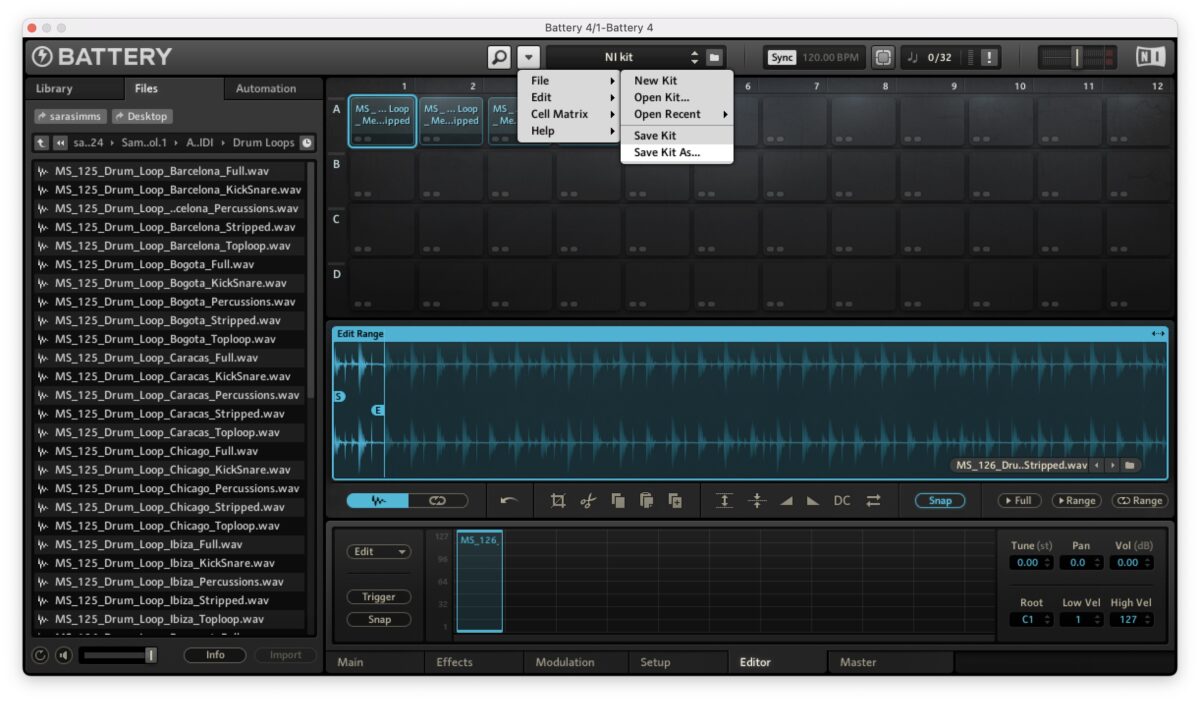Toggle the Sync tempo button

point(782,58)
